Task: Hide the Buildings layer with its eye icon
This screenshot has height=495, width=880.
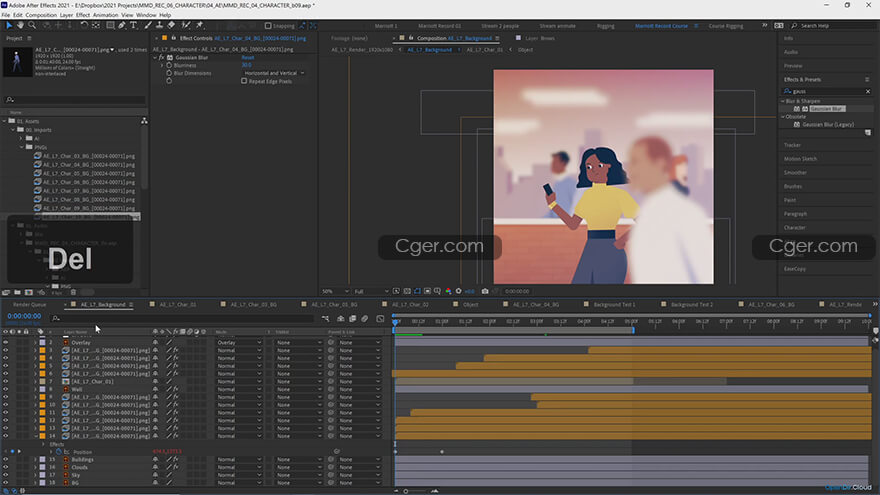Action: click(6, 459)
